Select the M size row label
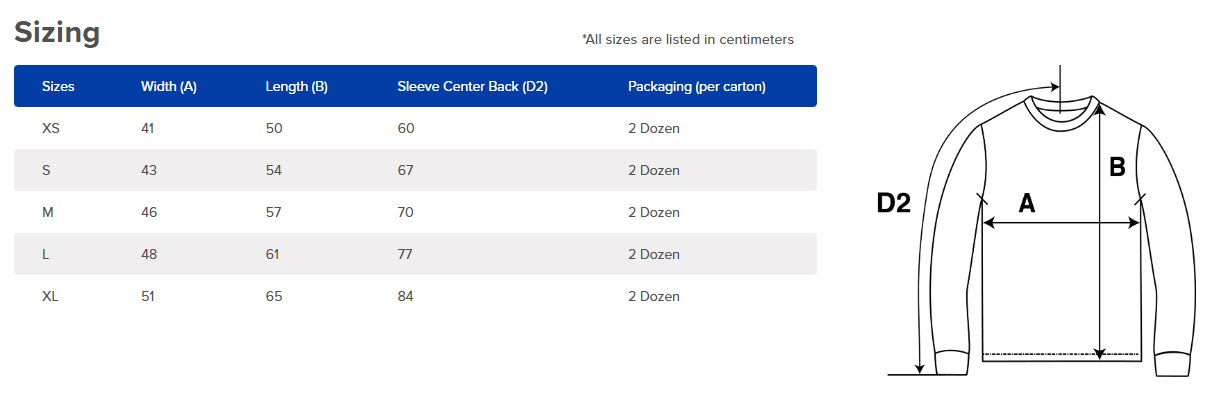Viewport: 1207px width, 403px height. click(47, 212)
